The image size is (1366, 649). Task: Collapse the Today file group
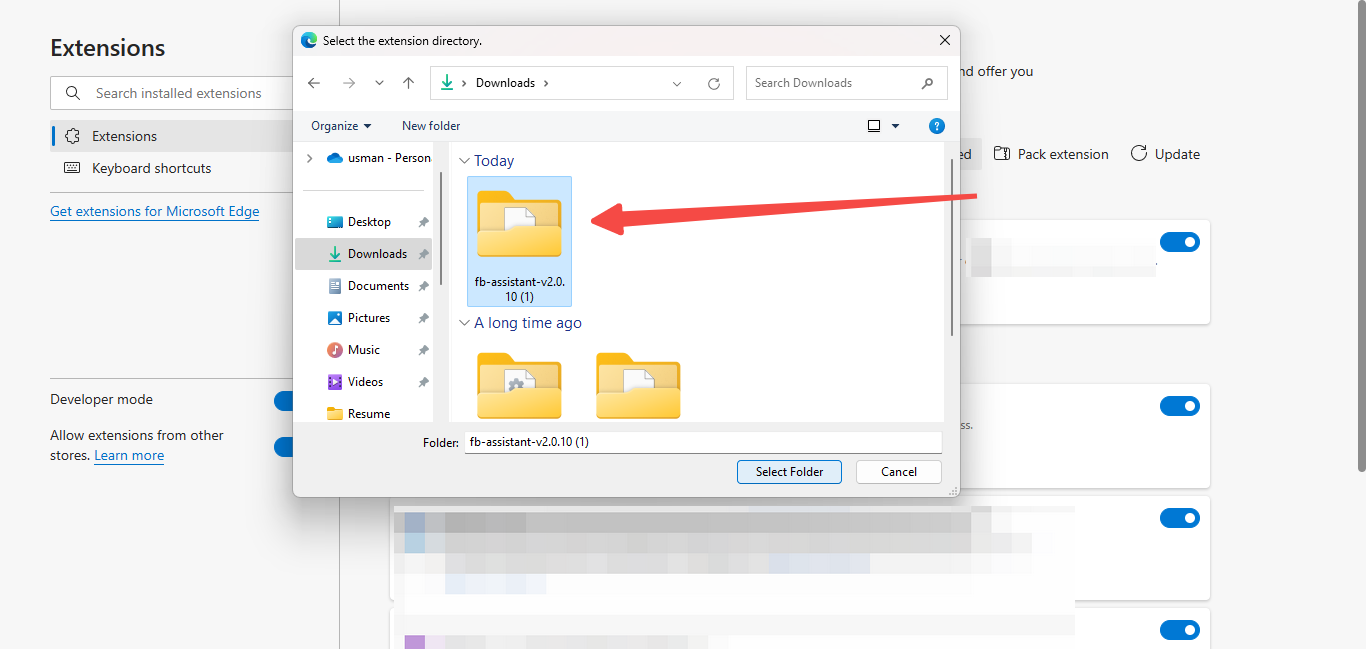(x=464, y=161)
